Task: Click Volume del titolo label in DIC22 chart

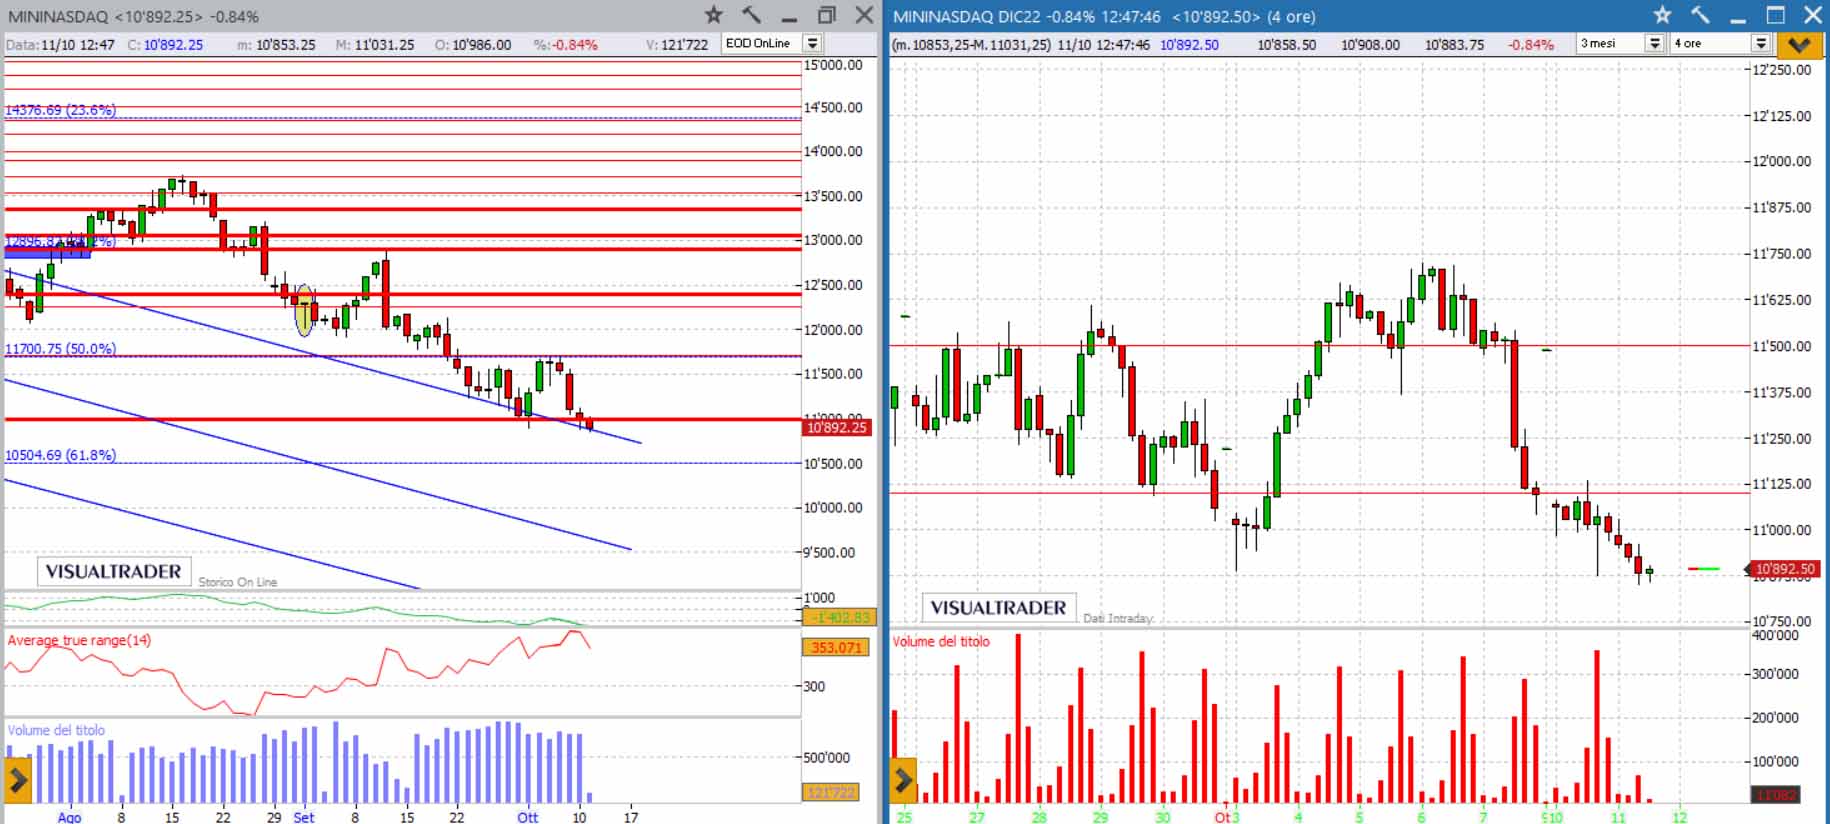Action: (941, 641)
